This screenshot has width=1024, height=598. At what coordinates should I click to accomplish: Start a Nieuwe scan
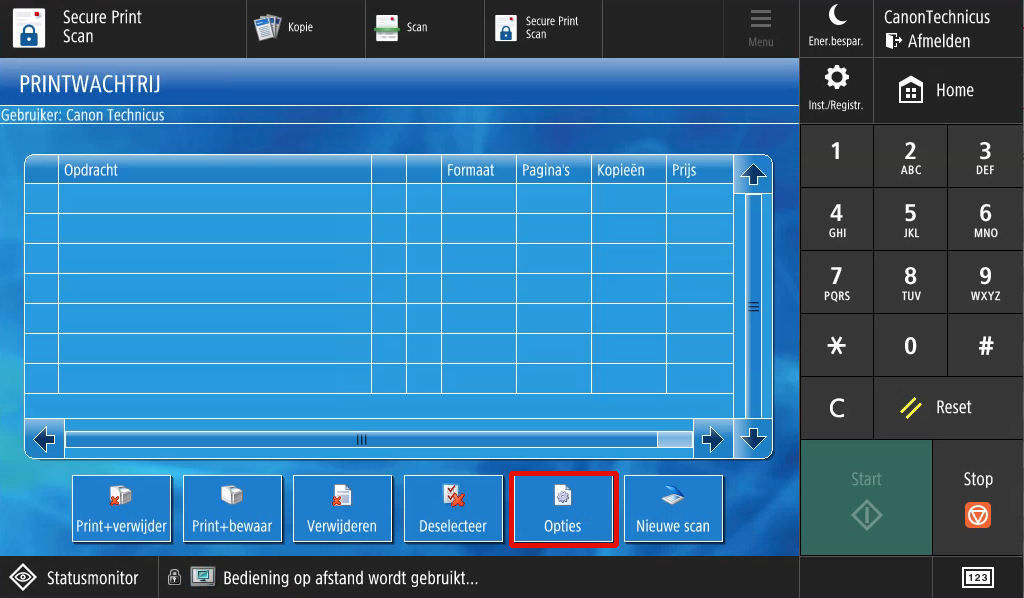pyautogui.click(x=673, y=509)
